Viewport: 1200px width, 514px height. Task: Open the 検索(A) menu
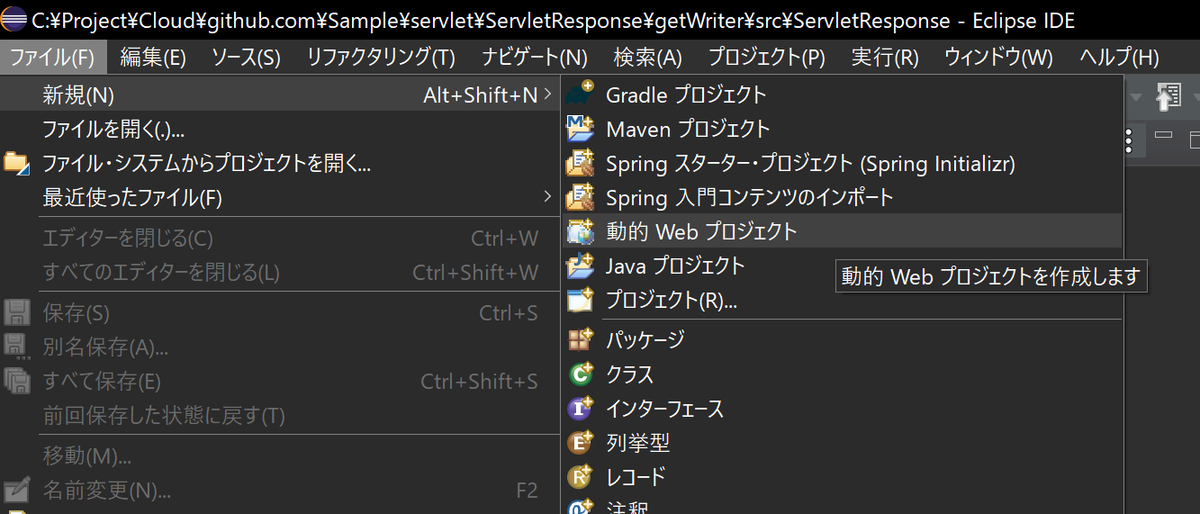pos(648,58)
